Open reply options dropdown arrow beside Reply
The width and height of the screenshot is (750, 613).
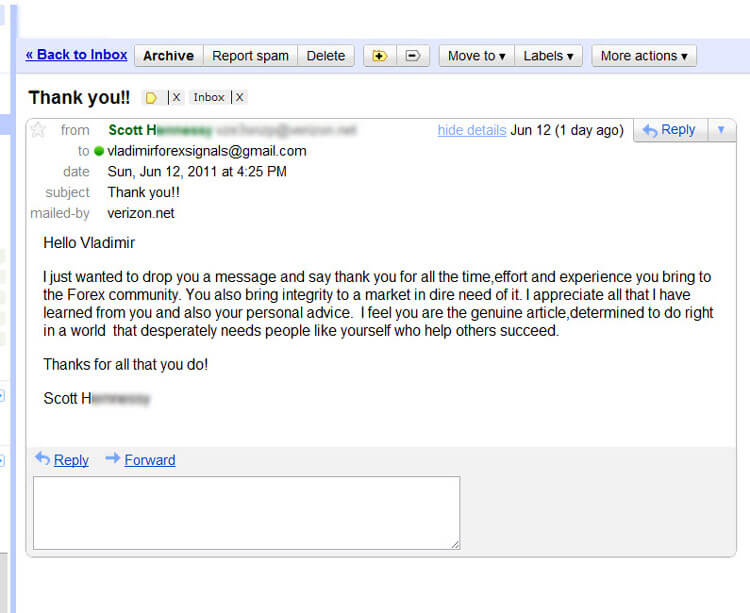[x=721, y=130]
